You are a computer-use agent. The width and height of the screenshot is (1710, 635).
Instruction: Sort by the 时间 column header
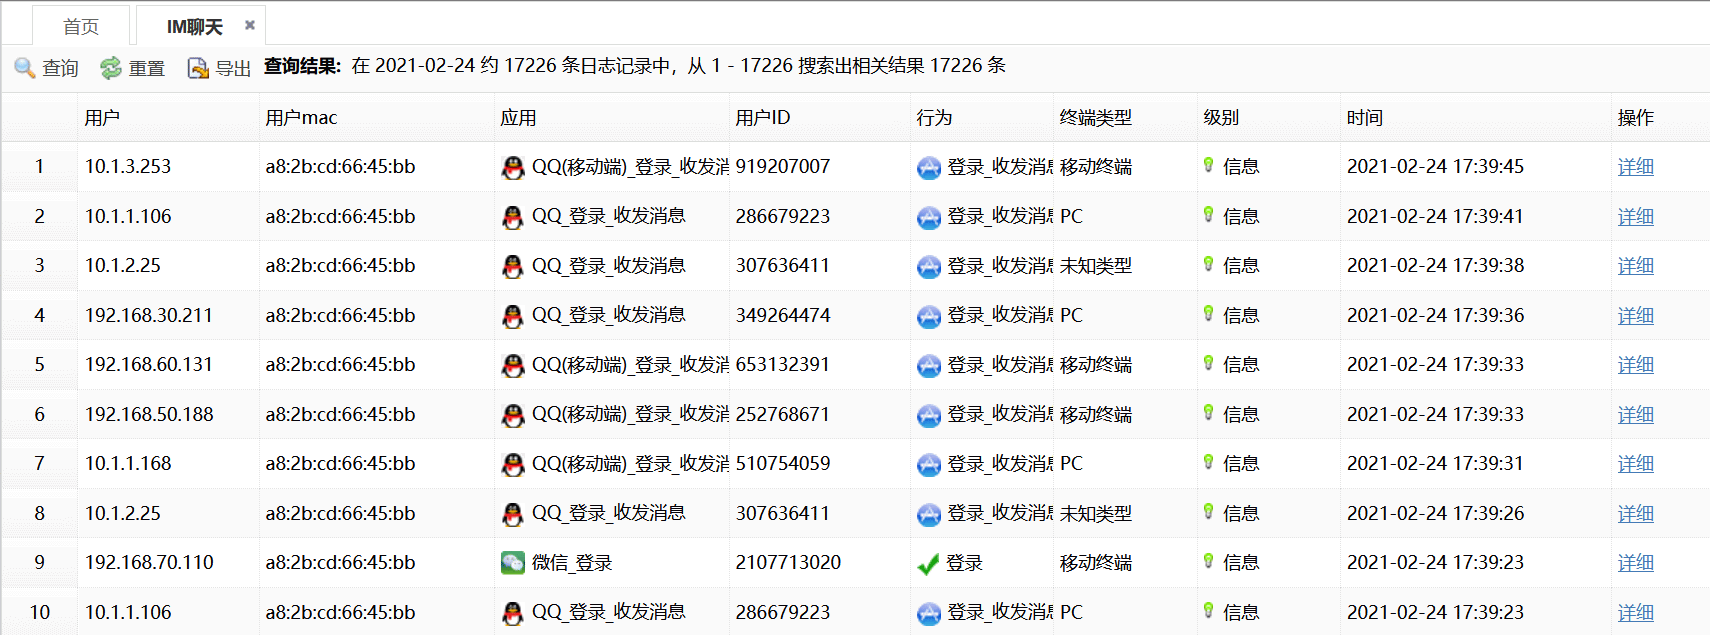pos(1365,118)
